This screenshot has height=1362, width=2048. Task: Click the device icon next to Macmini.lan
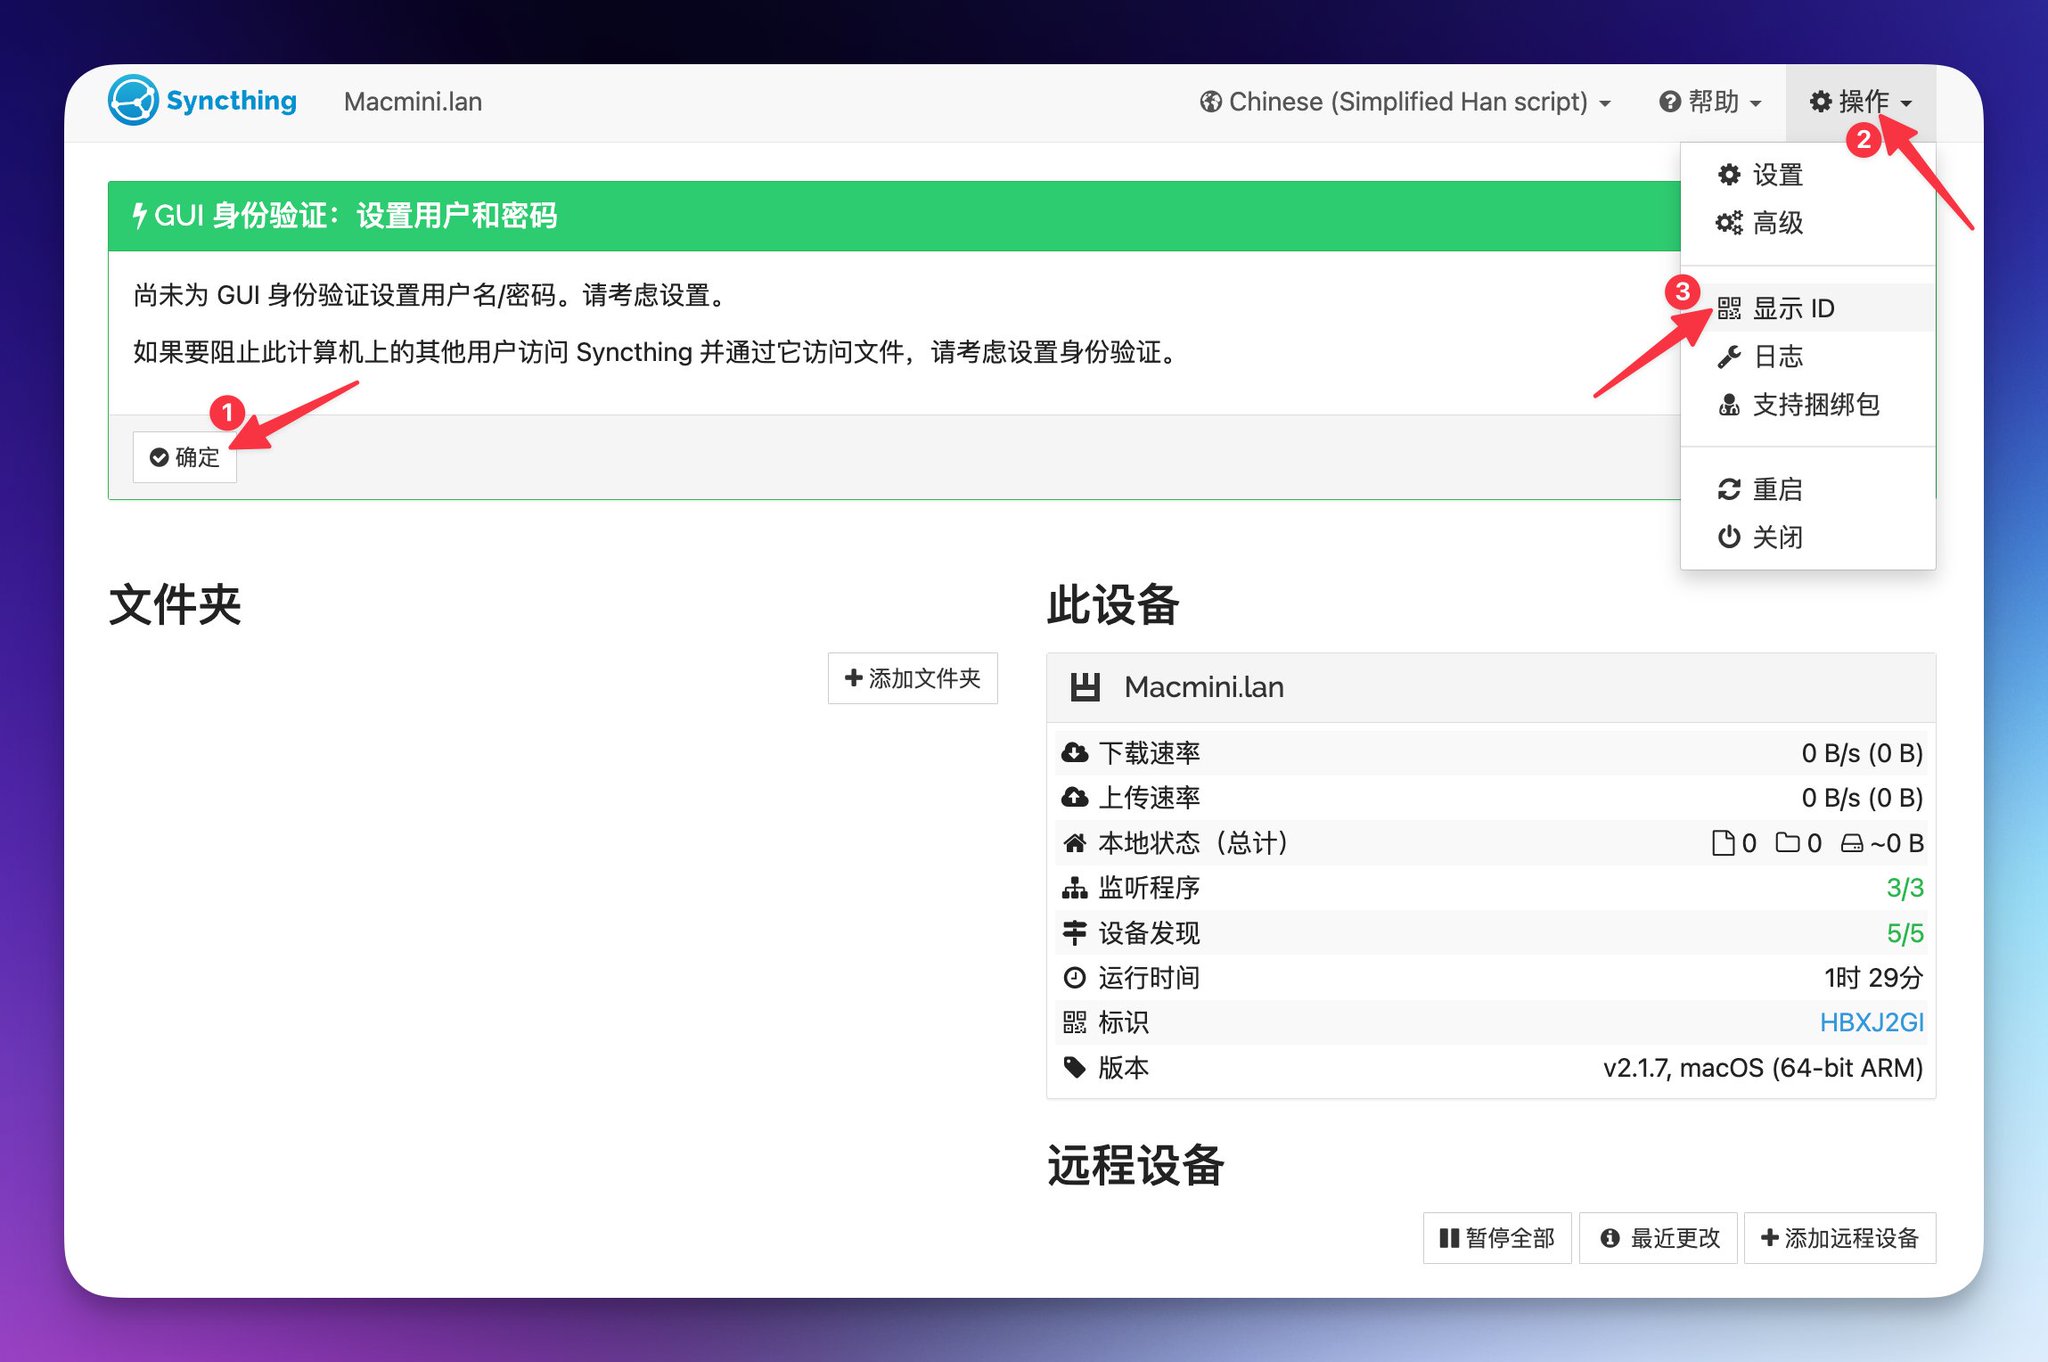pos(1085,687)
